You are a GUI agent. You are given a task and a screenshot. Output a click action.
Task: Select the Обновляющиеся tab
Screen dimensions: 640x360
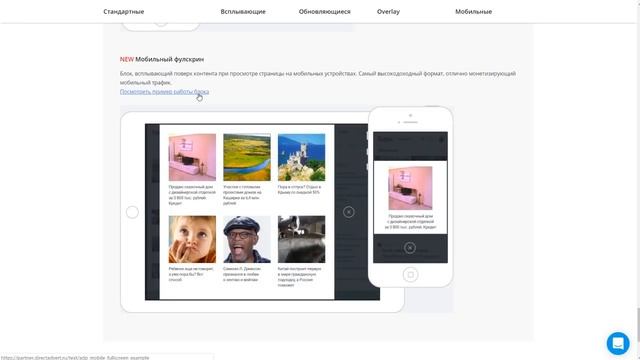click(324, 11)
